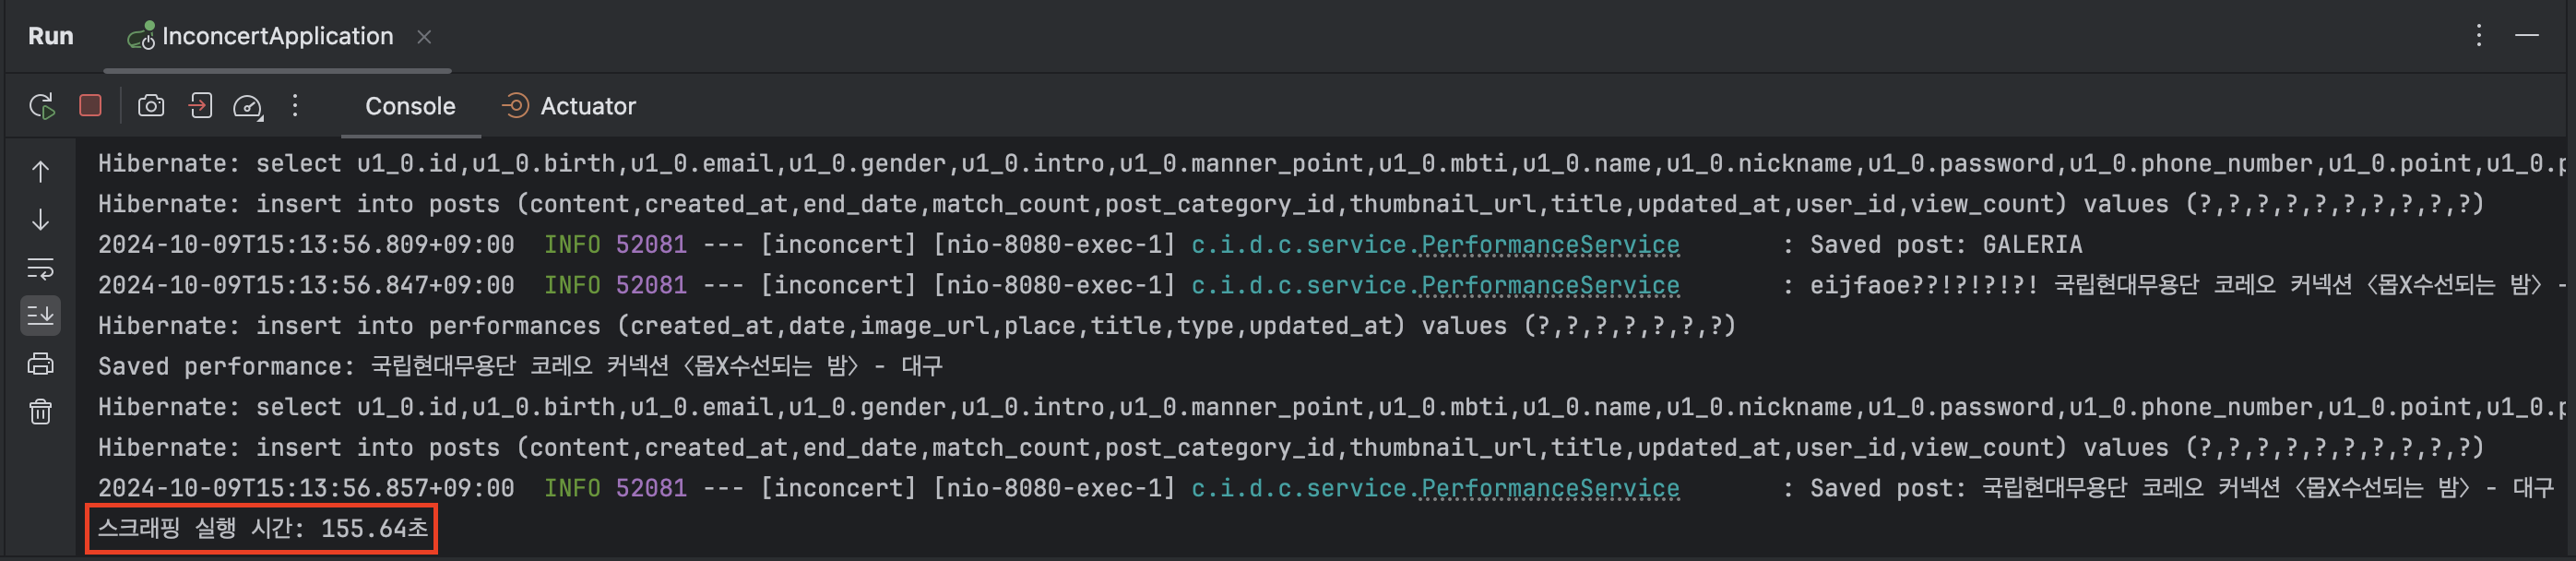This screenshot has height=561, width=2576.
Task: Click timestamp 2024-10-09T15:13:56.809+09:00
Action: click(306, 245)
